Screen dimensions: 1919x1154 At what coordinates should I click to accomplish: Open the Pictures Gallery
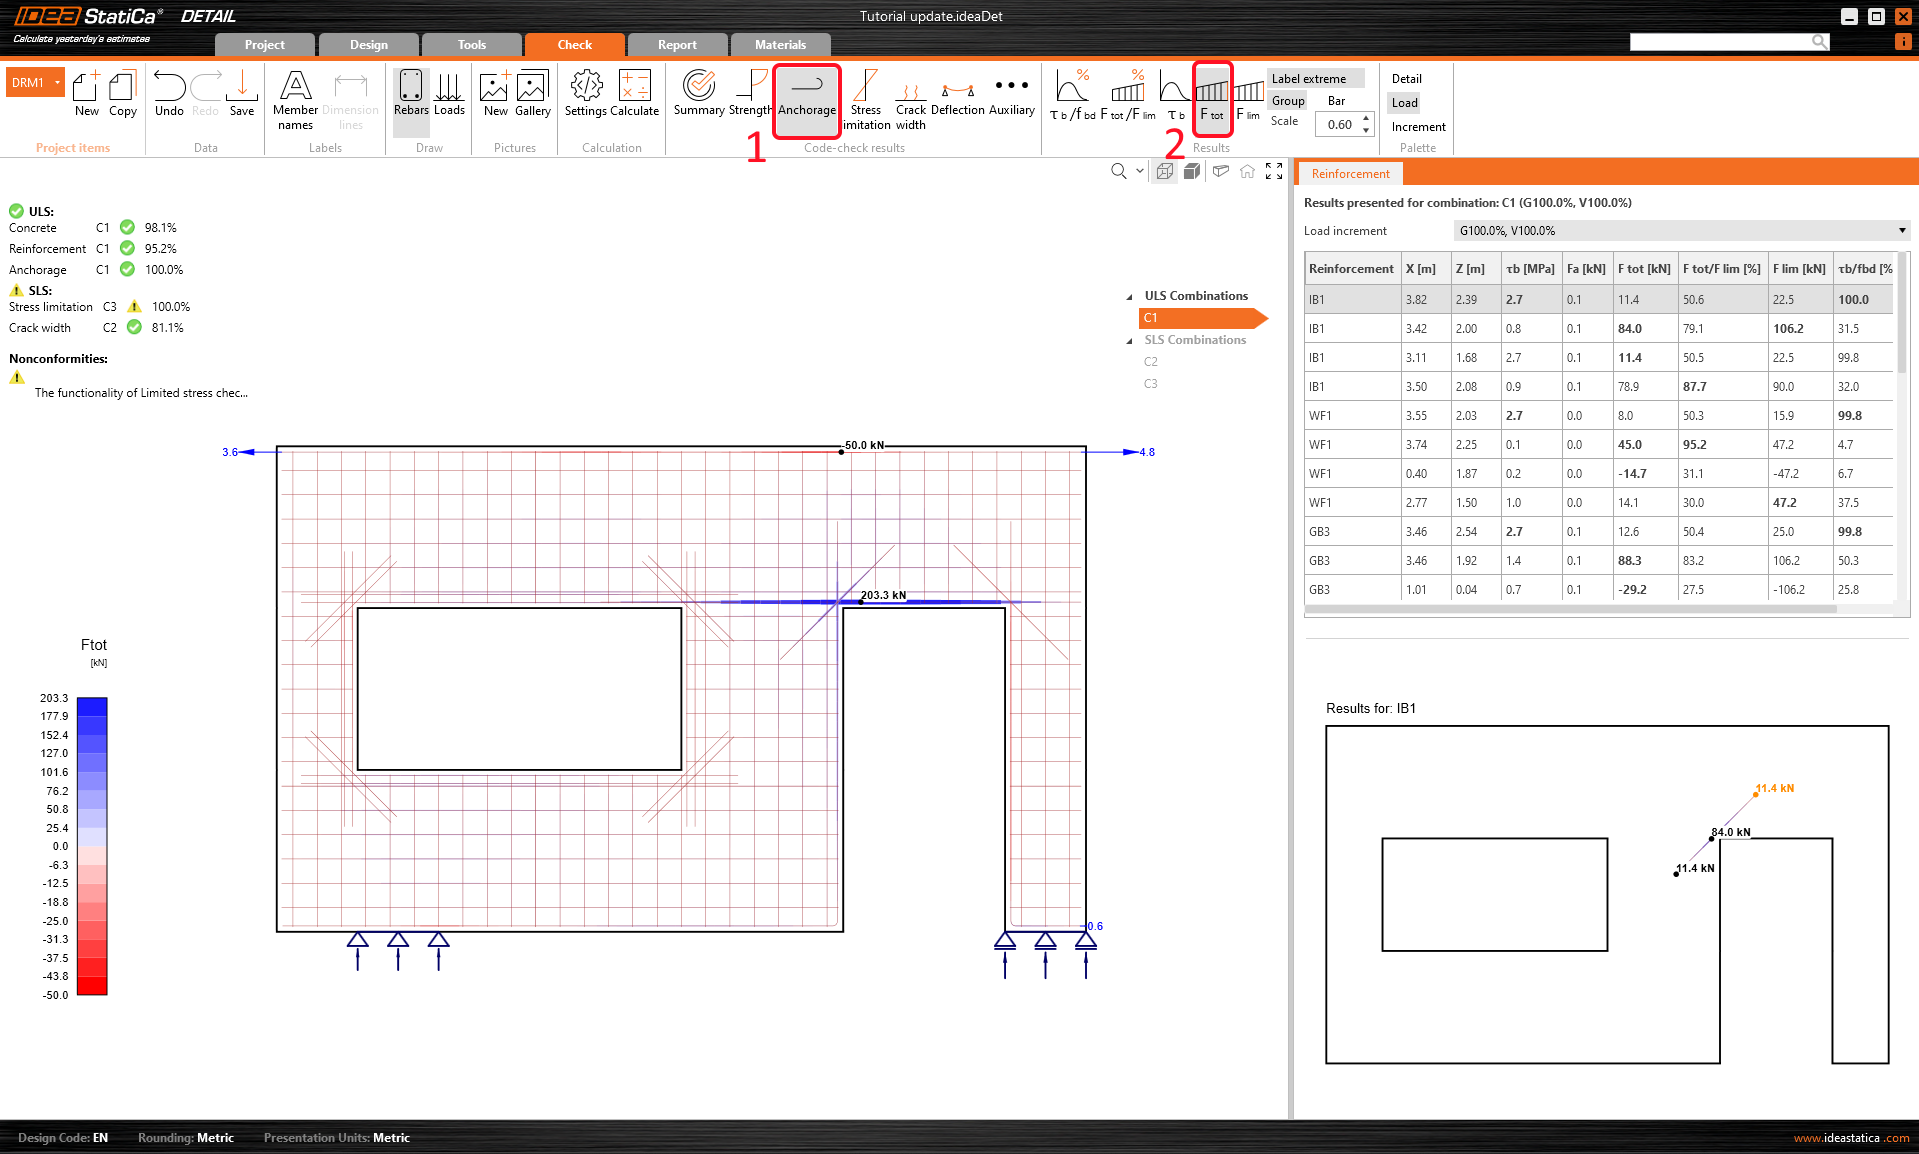[x=532, y=94]
